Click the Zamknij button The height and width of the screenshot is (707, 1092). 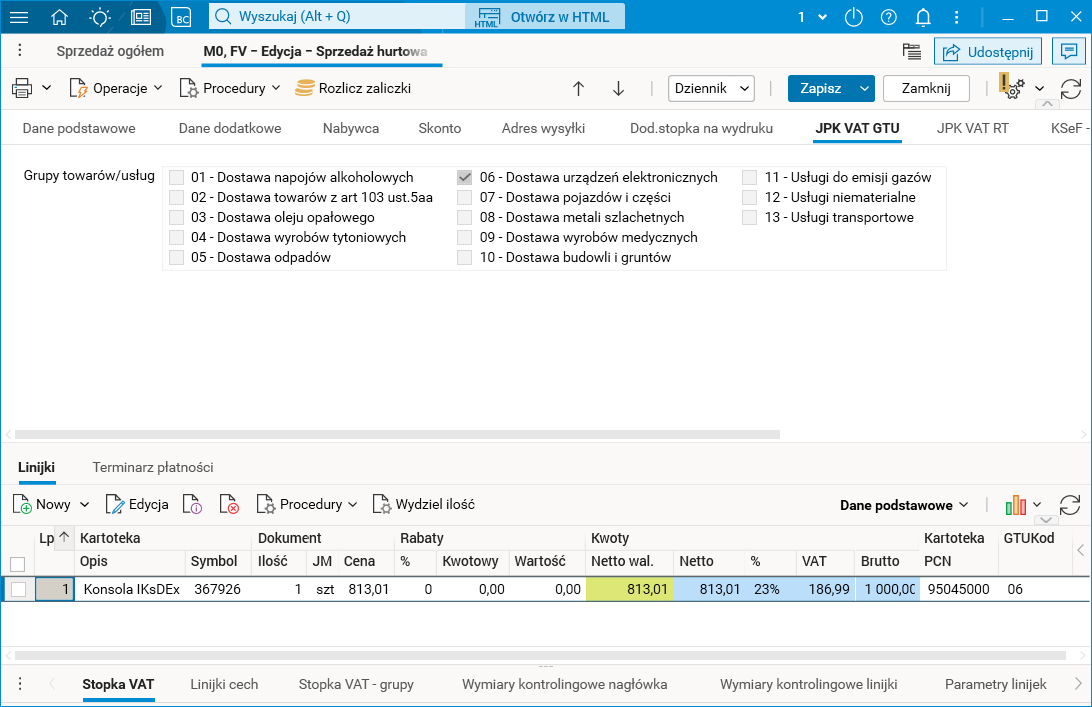point(926,88)
